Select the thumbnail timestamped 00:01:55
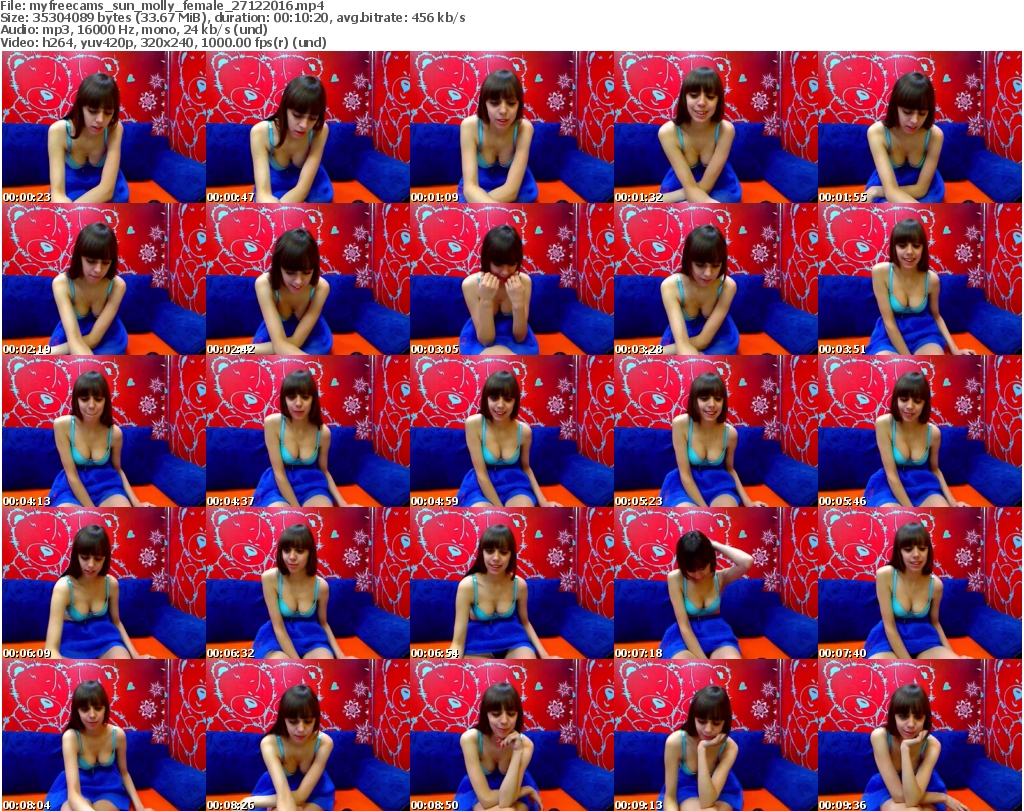The height and width of the screenshot is (811, 1024). tap(920, 127)
